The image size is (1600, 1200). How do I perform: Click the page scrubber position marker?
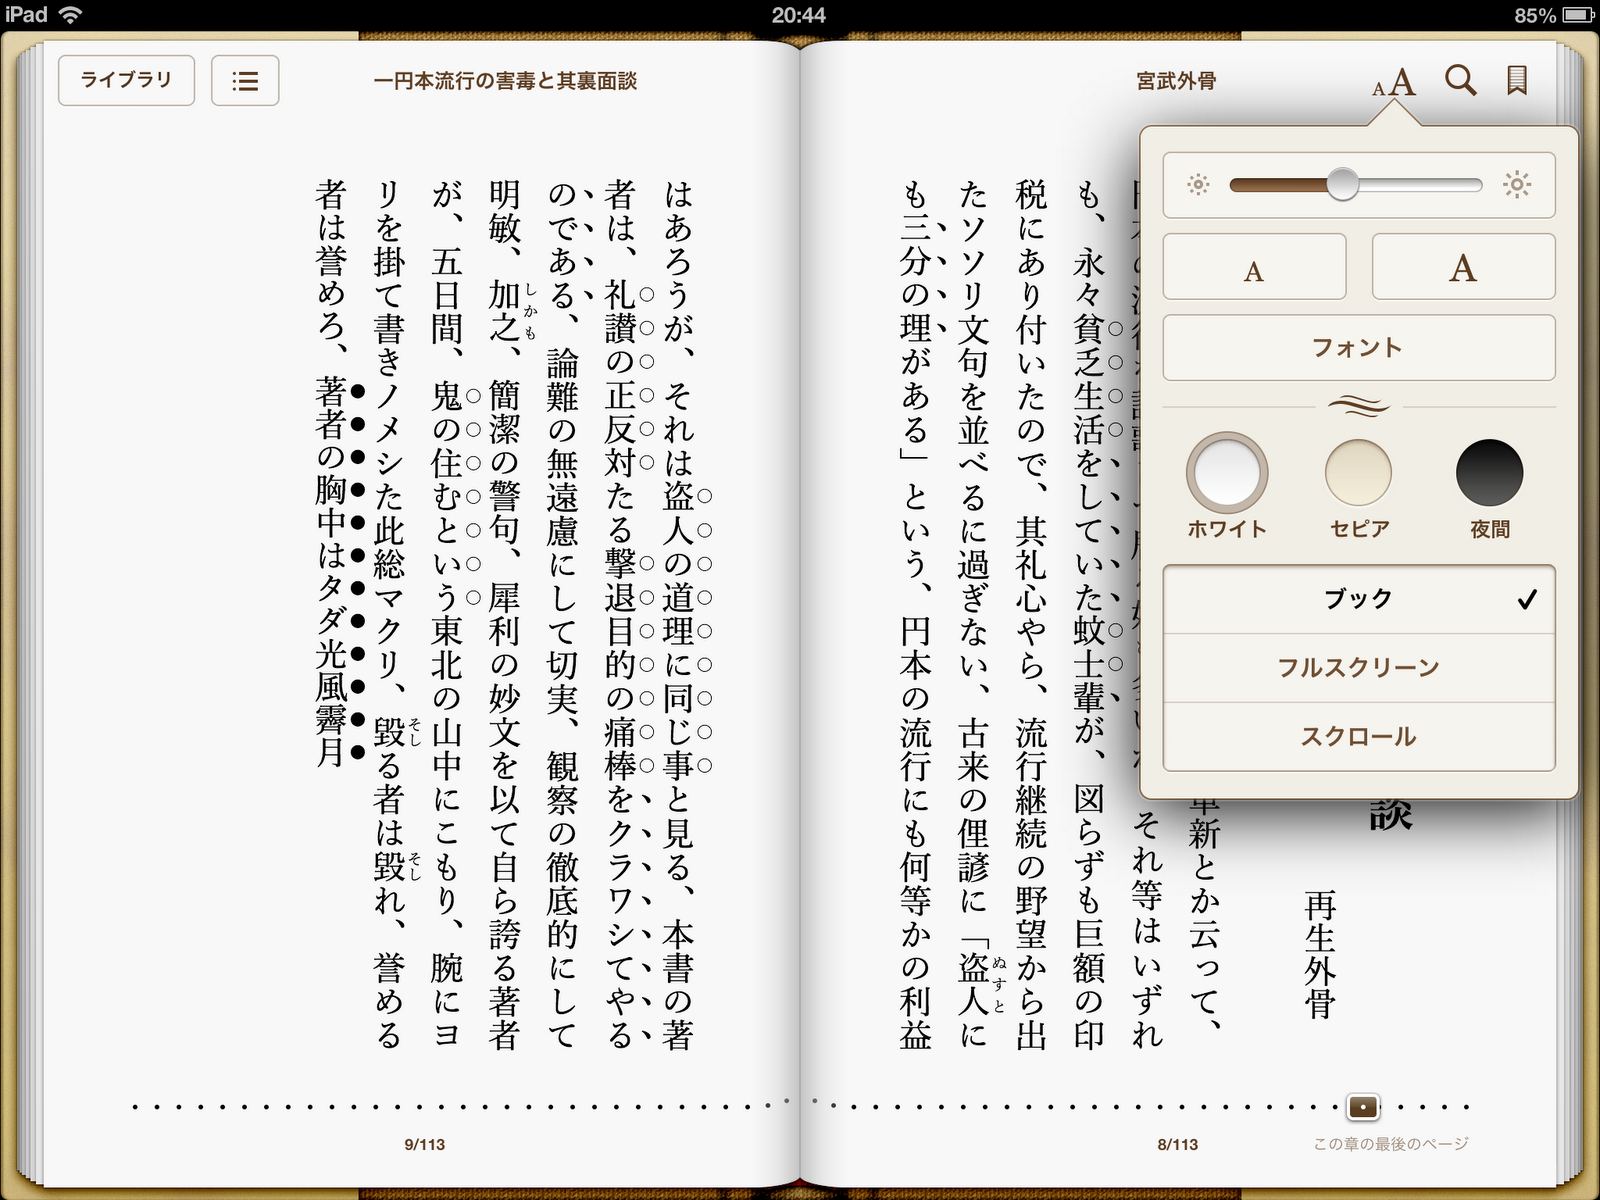pyautogui.click(x=1363, y=1107)
